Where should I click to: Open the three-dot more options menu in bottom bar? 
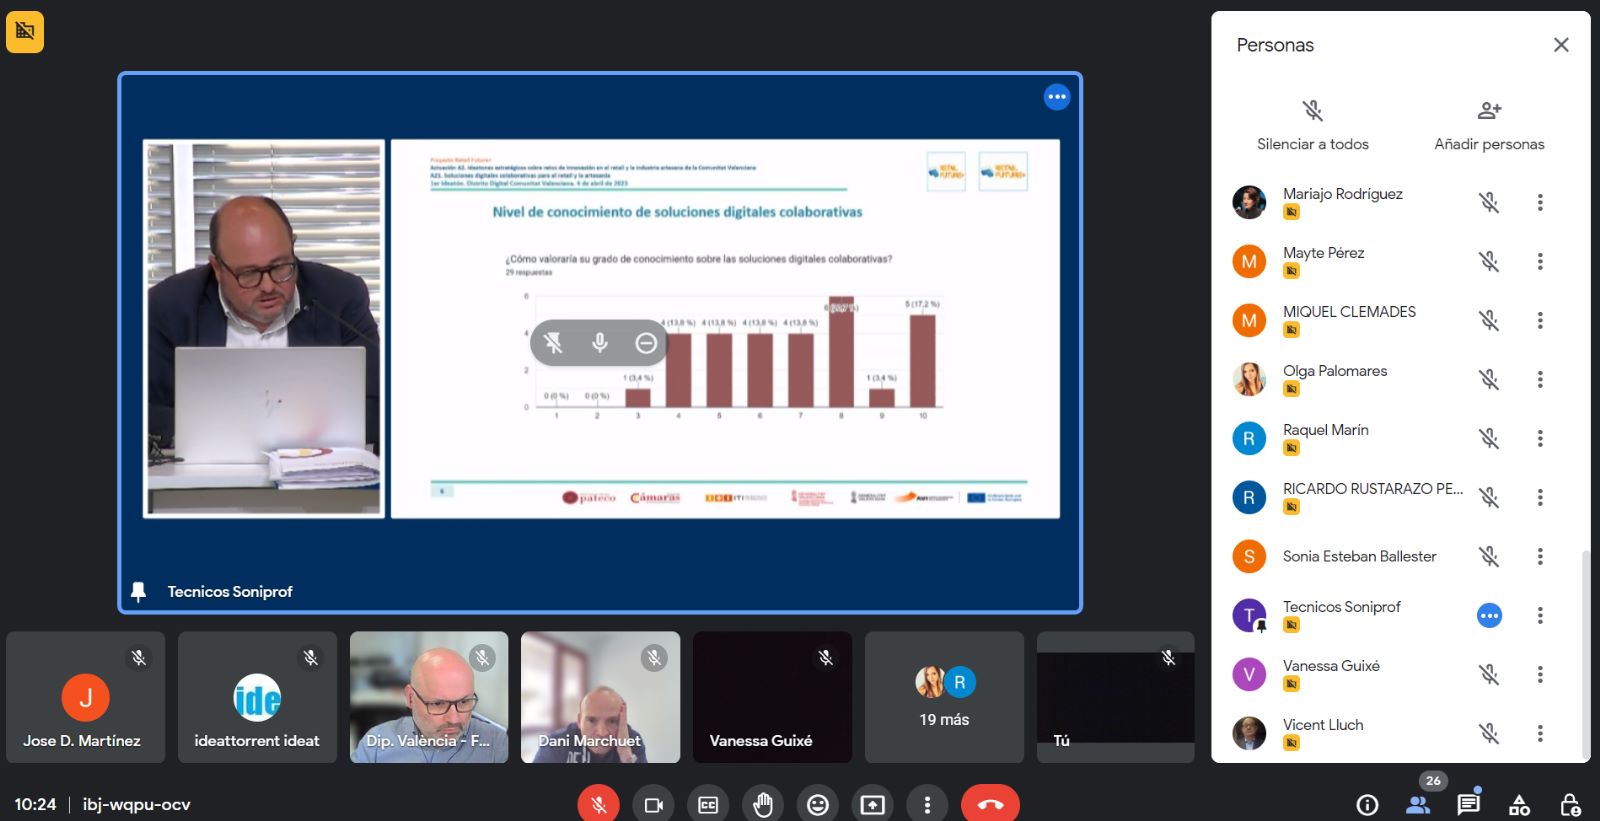[927, 804]
